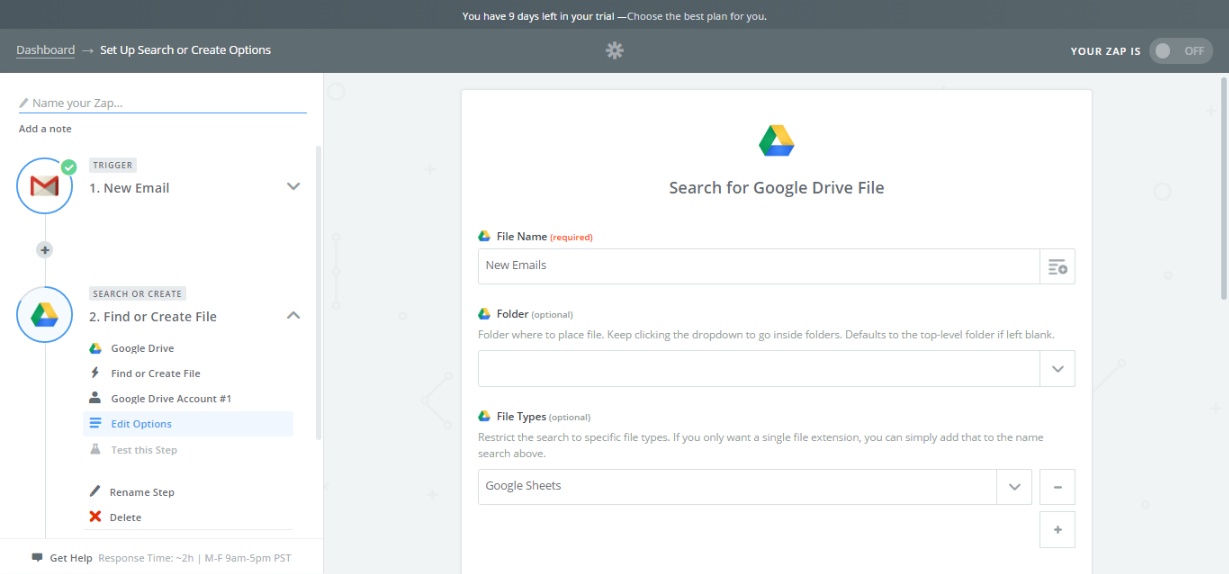
Task: Click the pencil icon next to Rename Step
Action: pos(95,492)
